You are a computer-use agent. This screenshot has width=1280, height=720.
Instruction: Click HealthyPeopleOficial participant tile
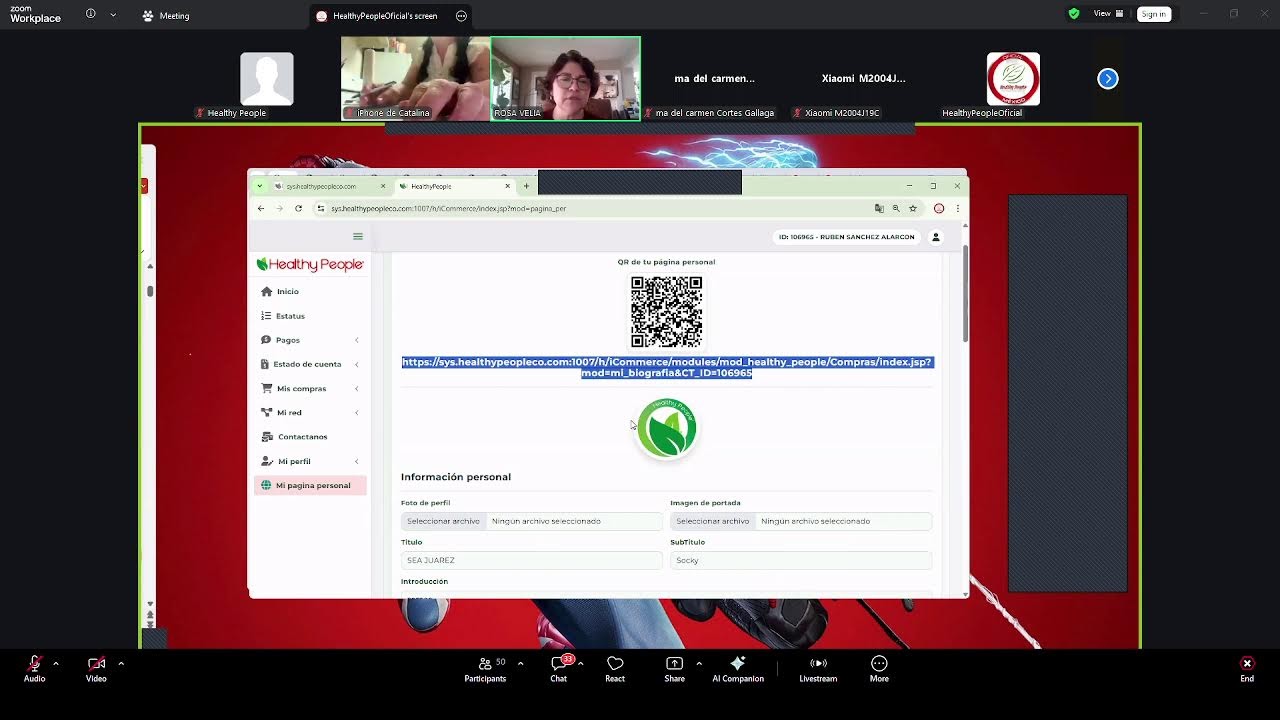point(1013,79)
